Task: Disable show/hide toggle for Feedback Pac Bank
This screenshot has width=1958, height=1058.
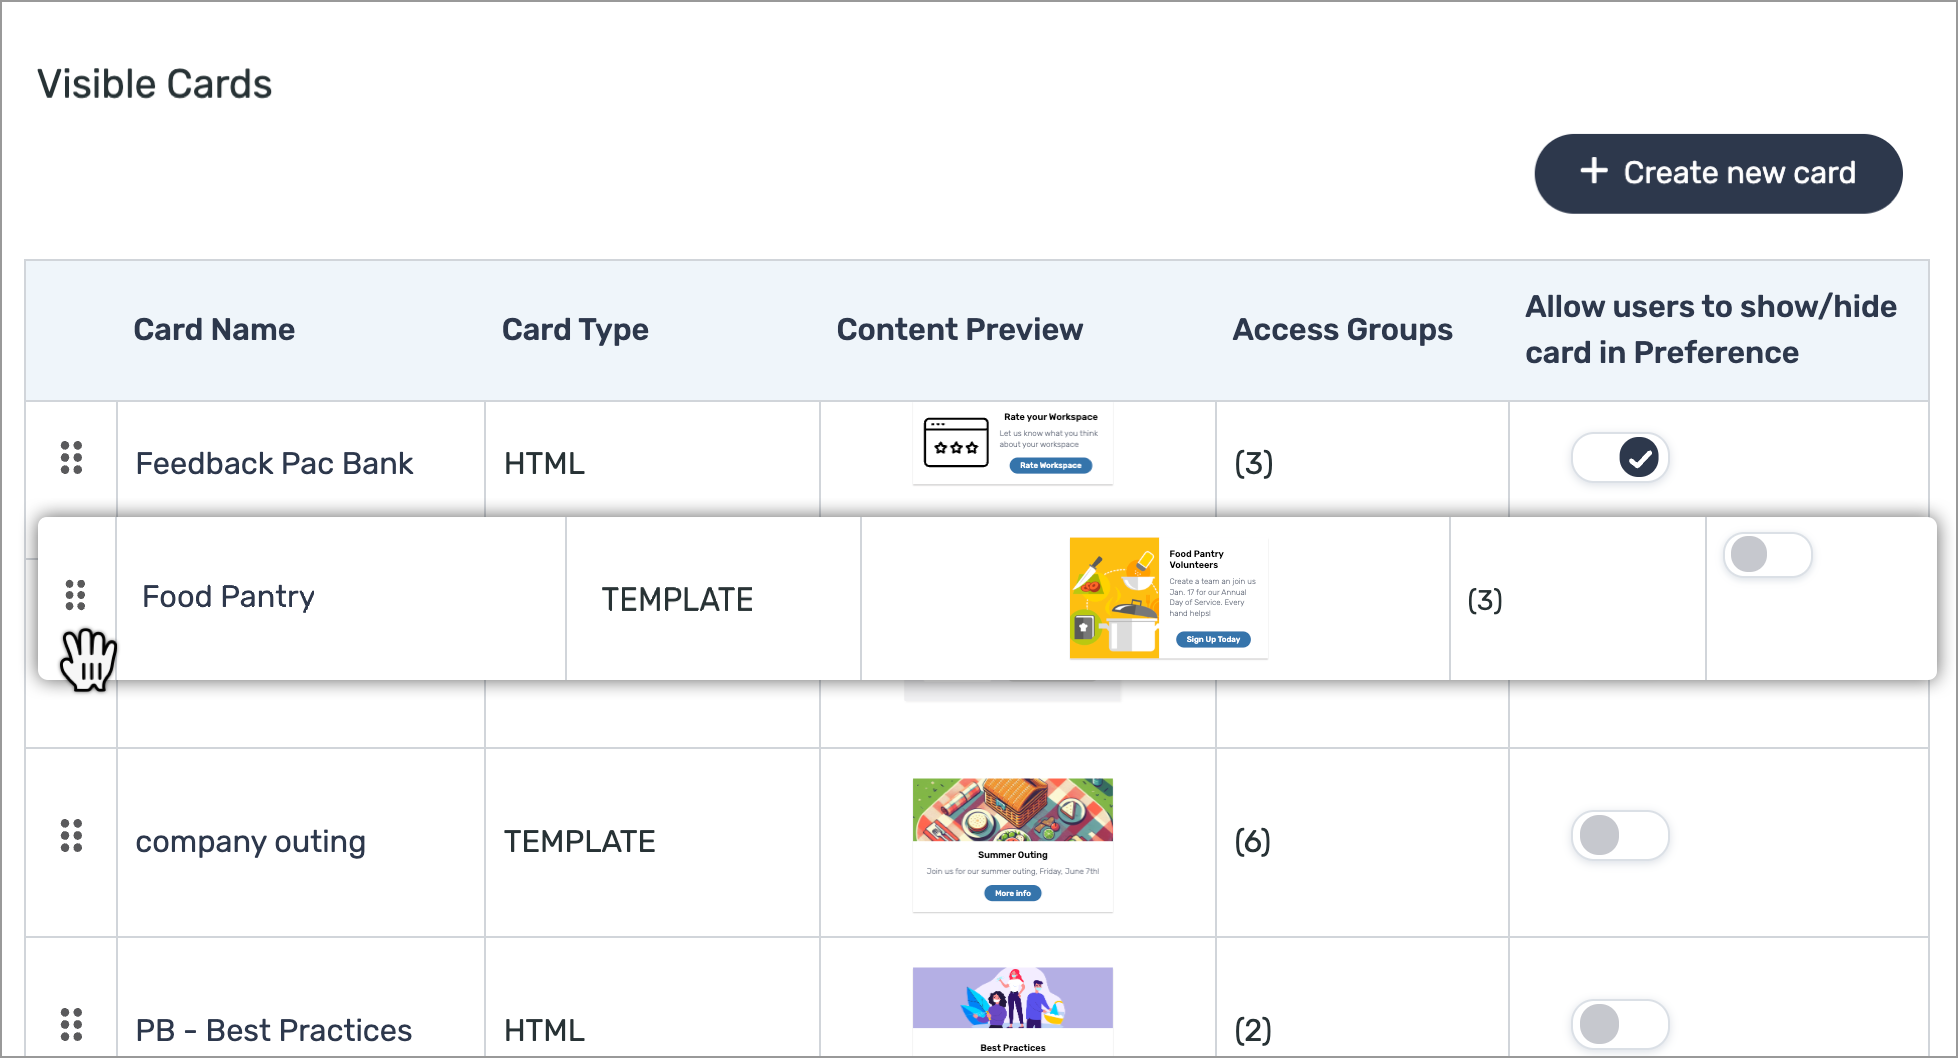Action: pos(1620,457)
